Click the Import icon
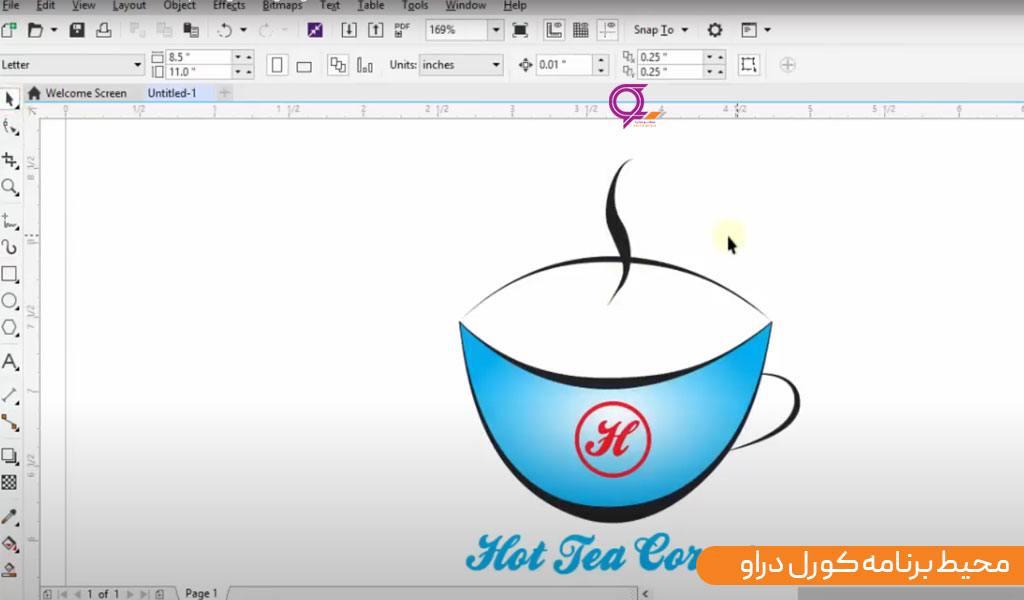1024x600 pixels. (349, 30)
